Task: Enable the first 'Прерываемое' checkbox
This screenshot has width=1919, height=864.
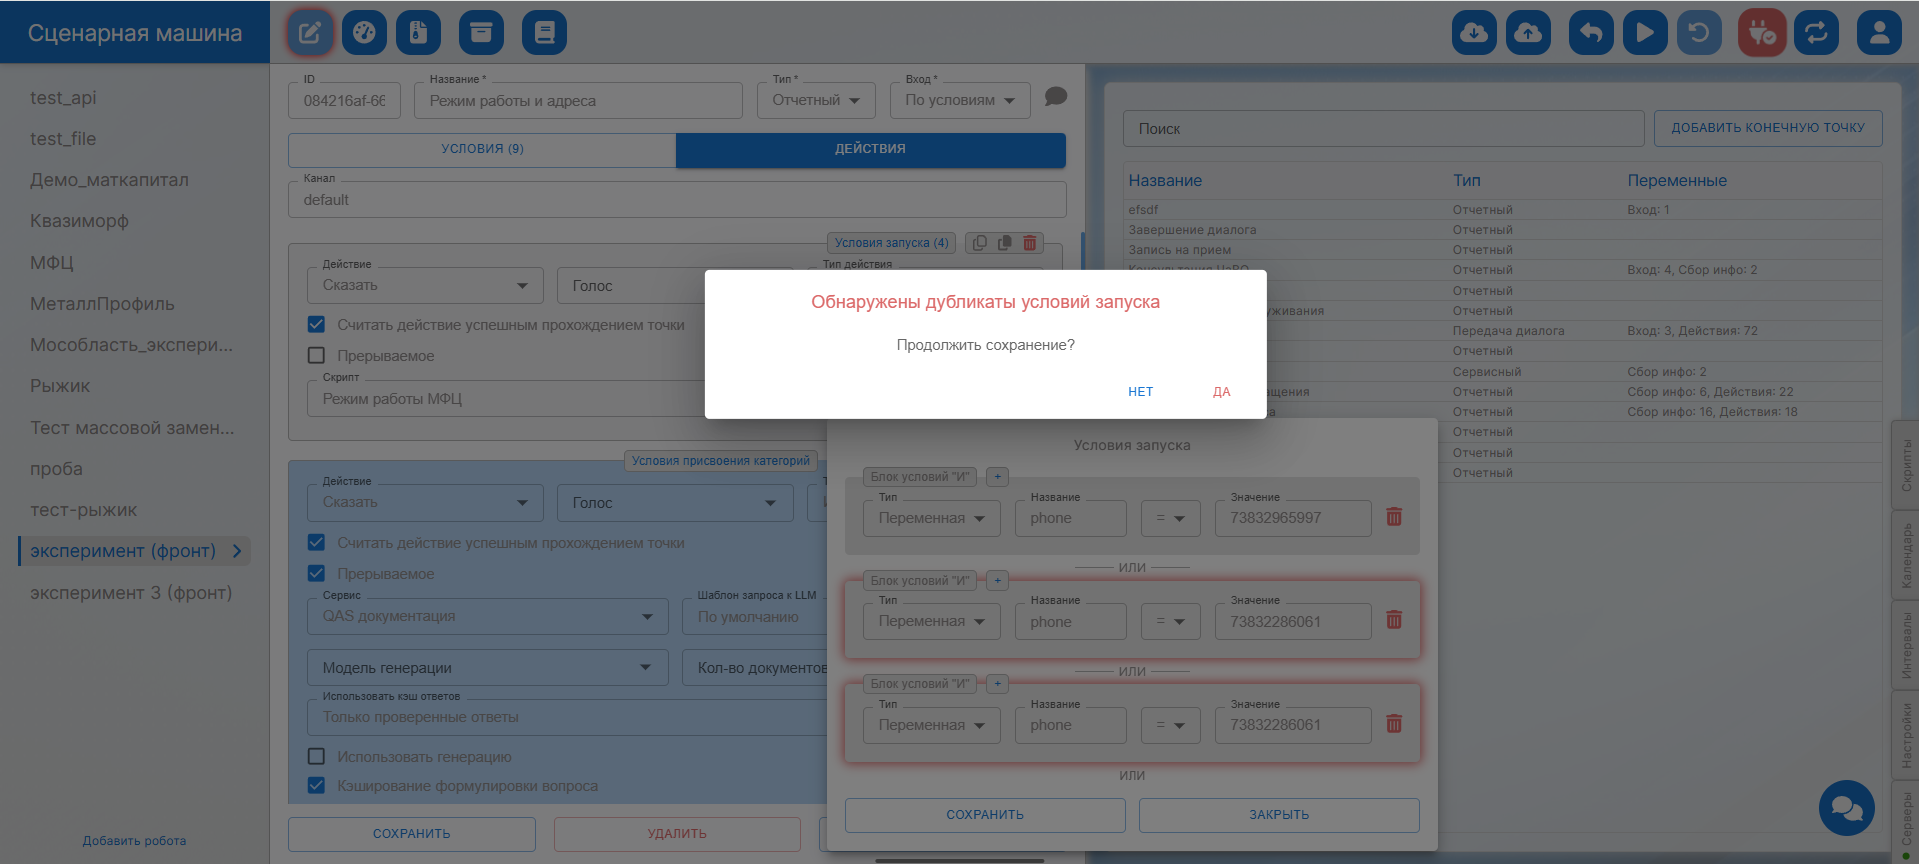Action: [317, 356]
